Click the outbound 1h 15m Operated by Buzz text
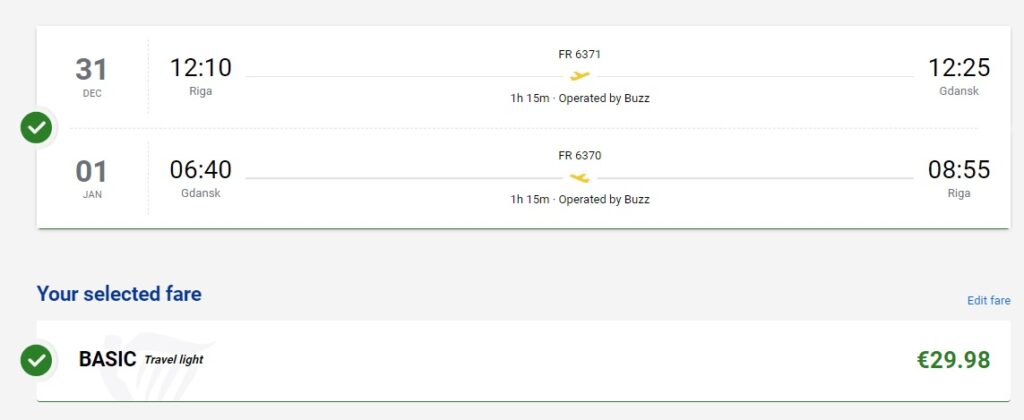1024x420 pixels. [x=579, y=98]
